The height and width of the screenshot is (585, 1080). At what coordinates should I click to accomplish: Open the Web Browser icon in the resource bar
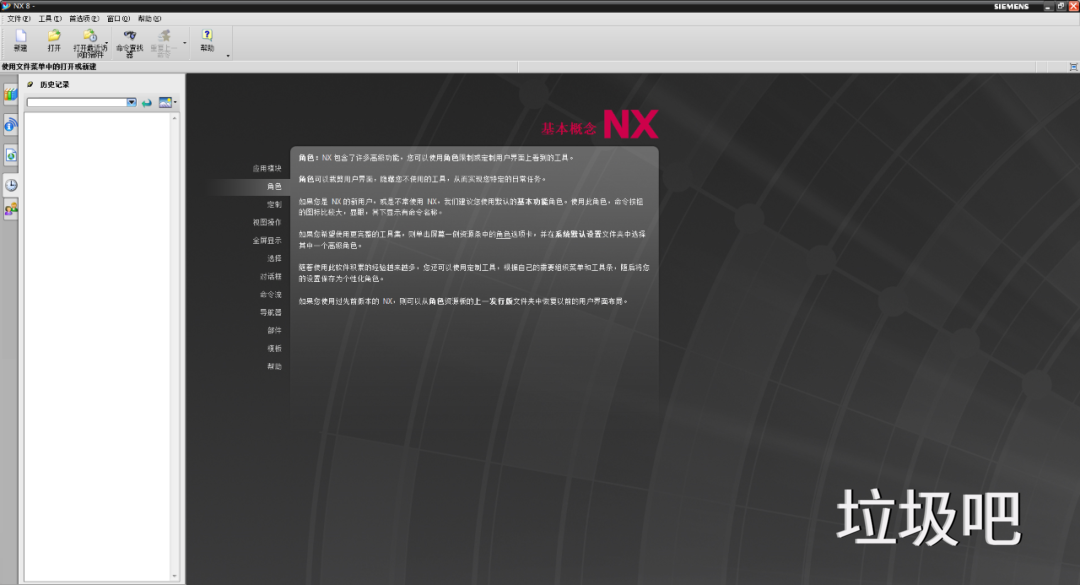pyautogui.click(x=10, y=152)
